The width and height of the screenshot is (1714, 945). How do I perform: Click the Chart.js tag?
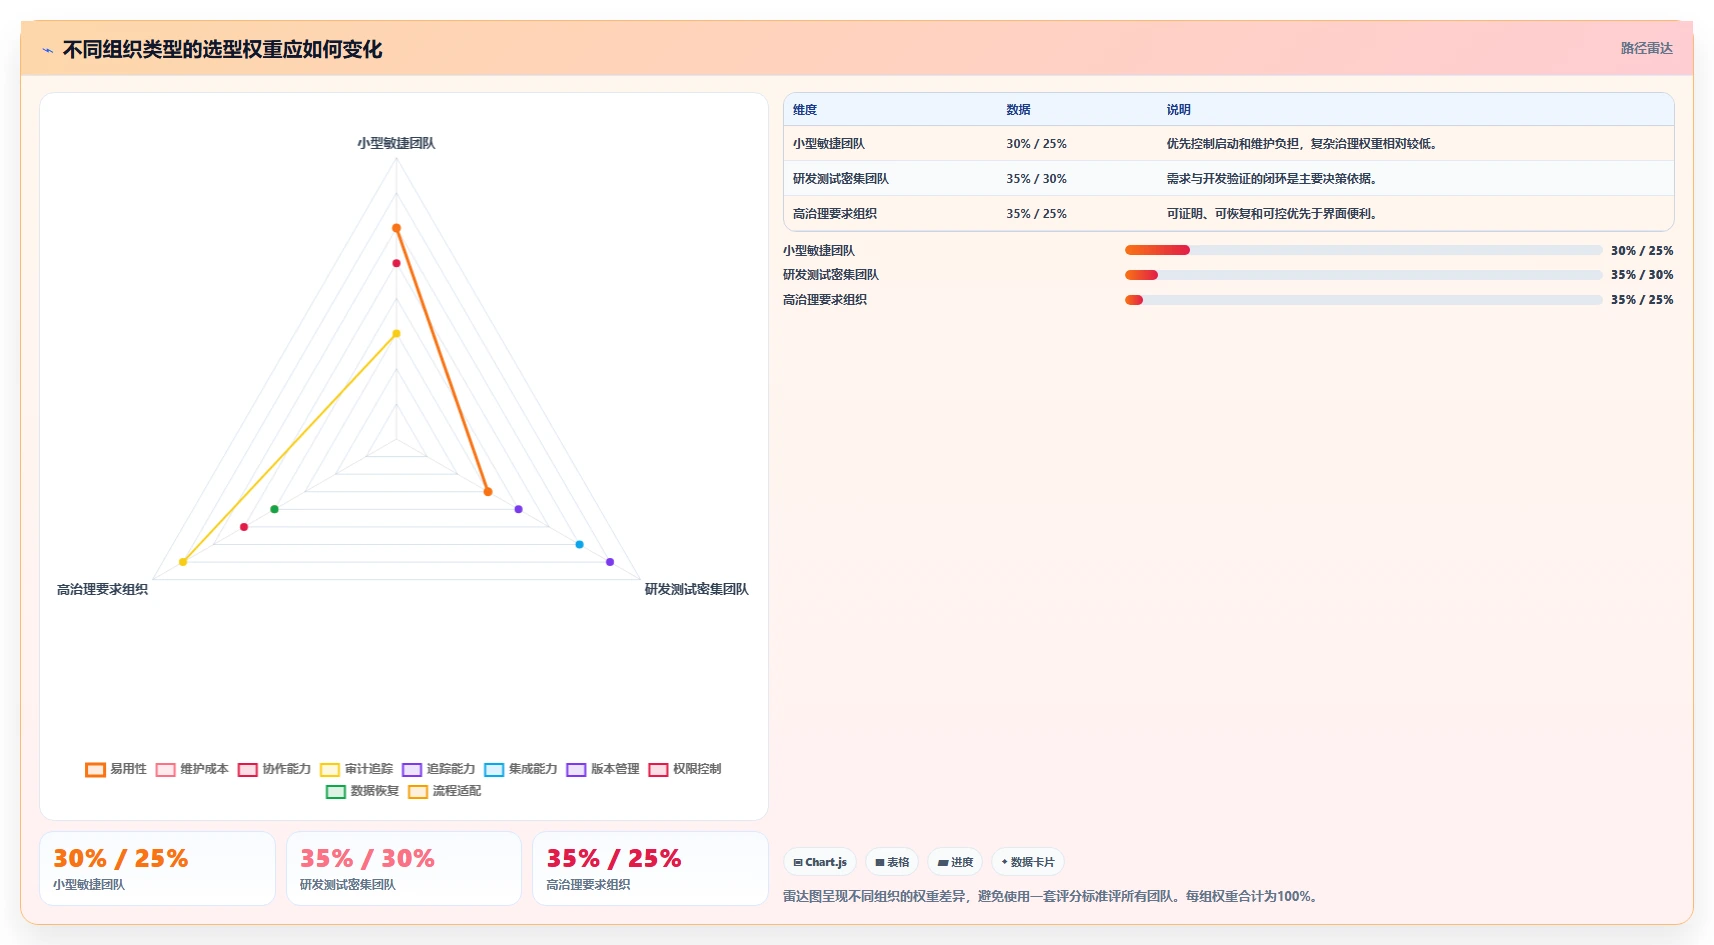click(820, 862)
